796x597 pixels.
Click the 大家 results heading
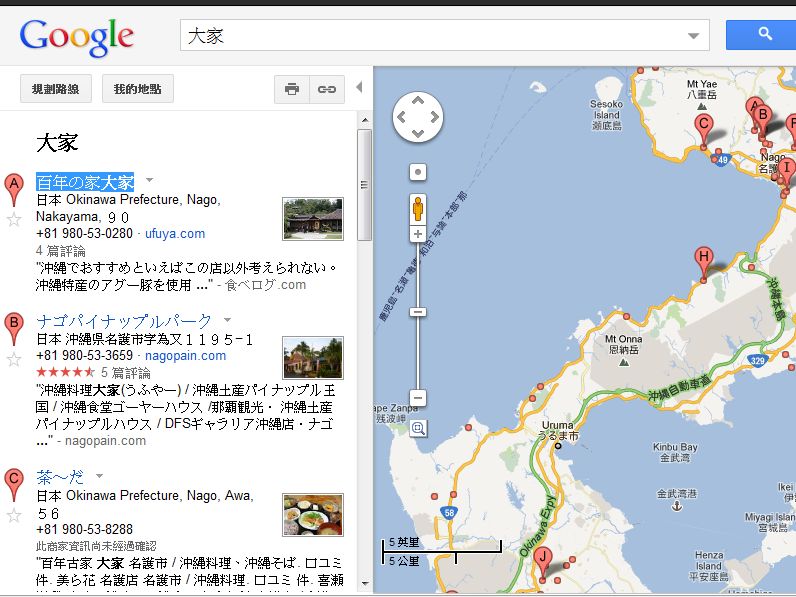click(57, 143)
